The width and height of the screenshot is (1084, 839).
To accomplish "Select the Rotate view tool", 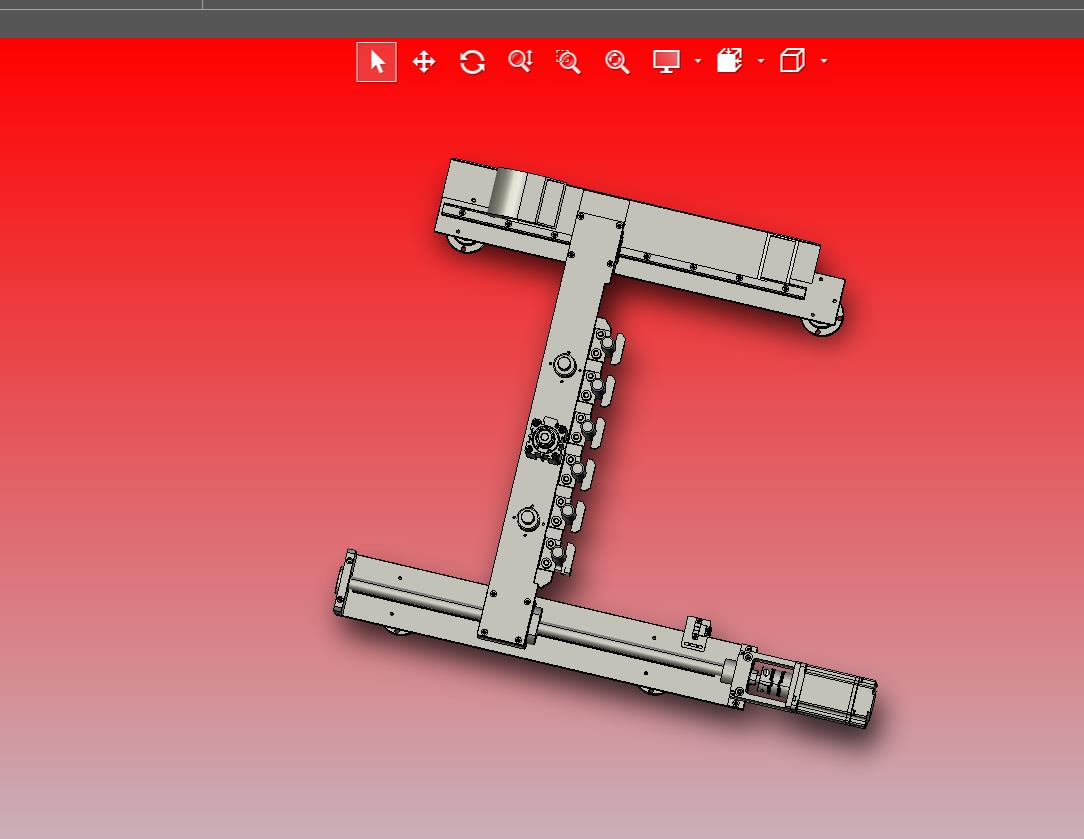I will pos(472,62).
